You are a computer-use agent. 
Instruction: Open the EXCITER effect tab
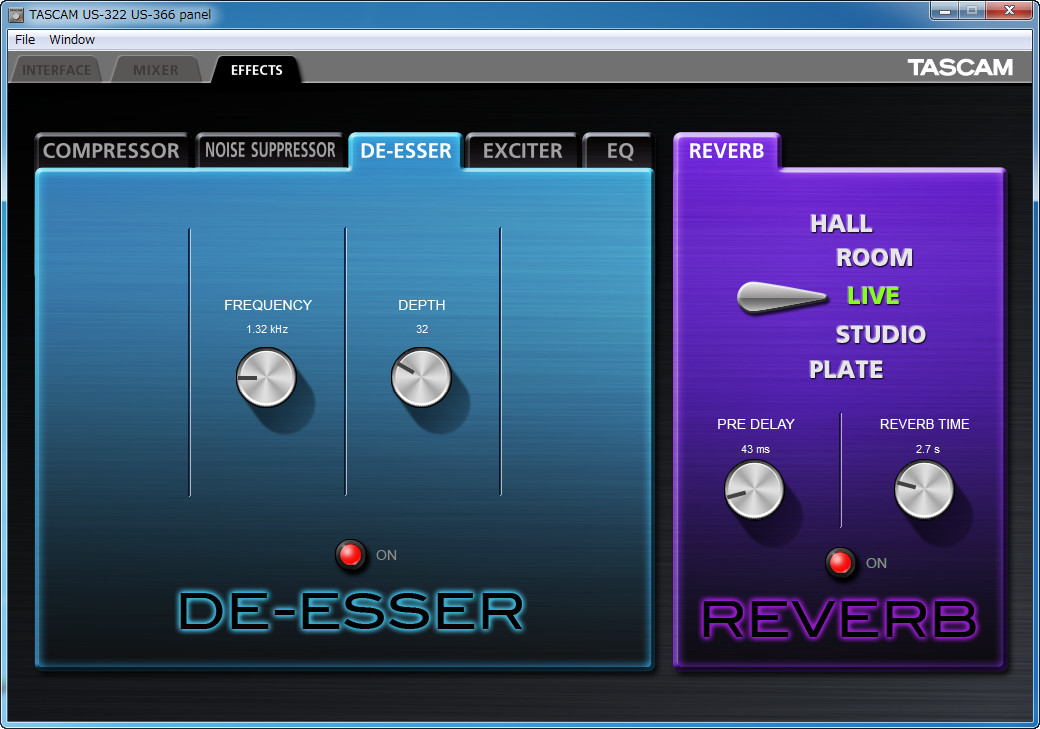[523, 151]
